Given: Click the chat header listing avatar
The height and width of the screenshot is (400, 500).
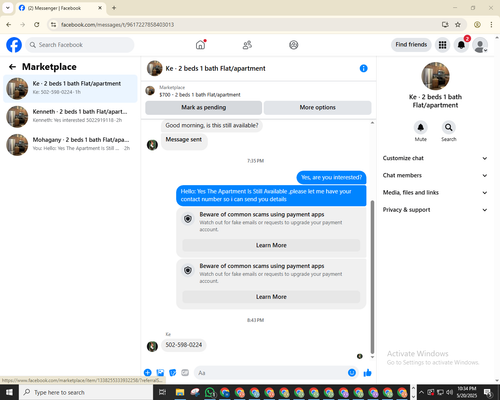Looking at the screenshot, I should pyautogui.click(x=155, y=68).
